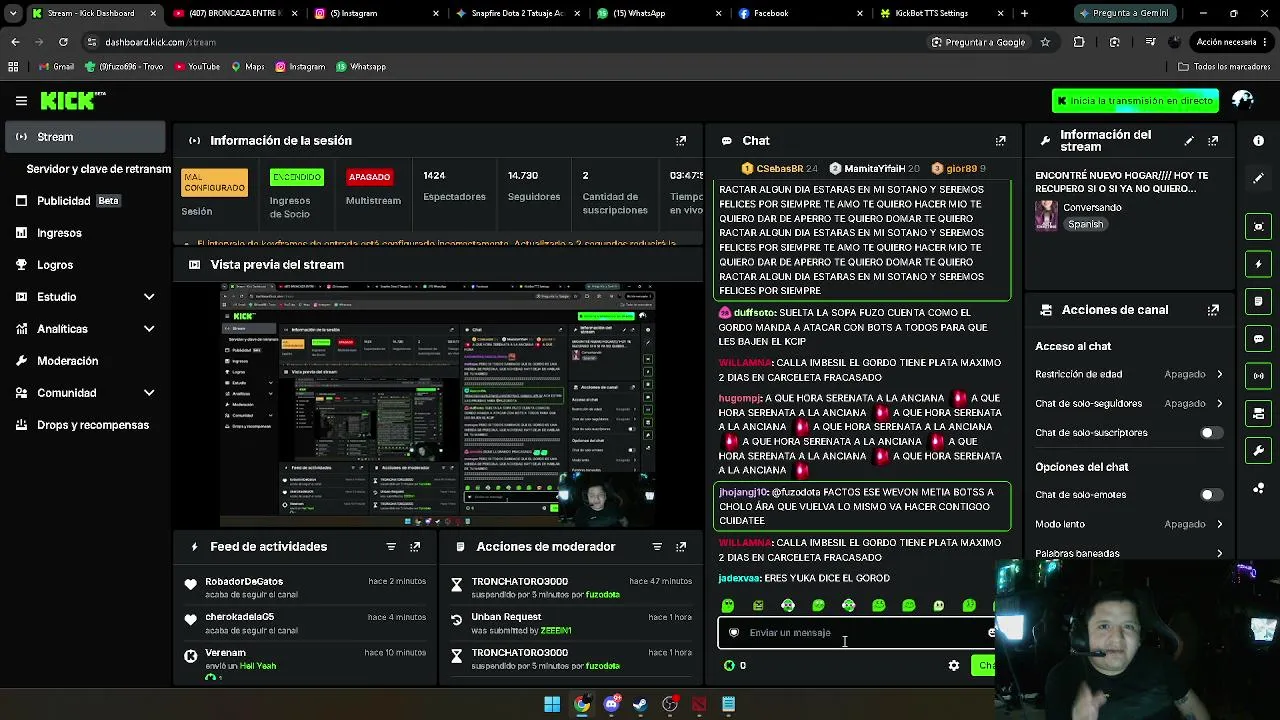Screen dimensions: 1280x720
Task: Open Chrome from the taskbar
Action: tap(581, 704)
